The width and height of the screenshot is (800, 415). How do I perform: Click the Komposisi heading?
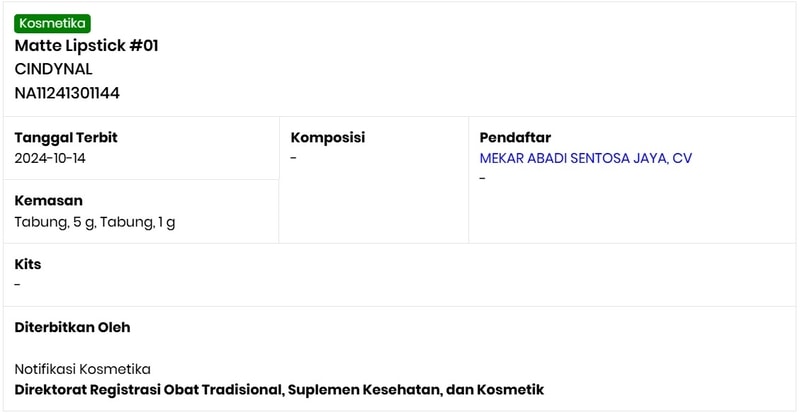point(327,137)
